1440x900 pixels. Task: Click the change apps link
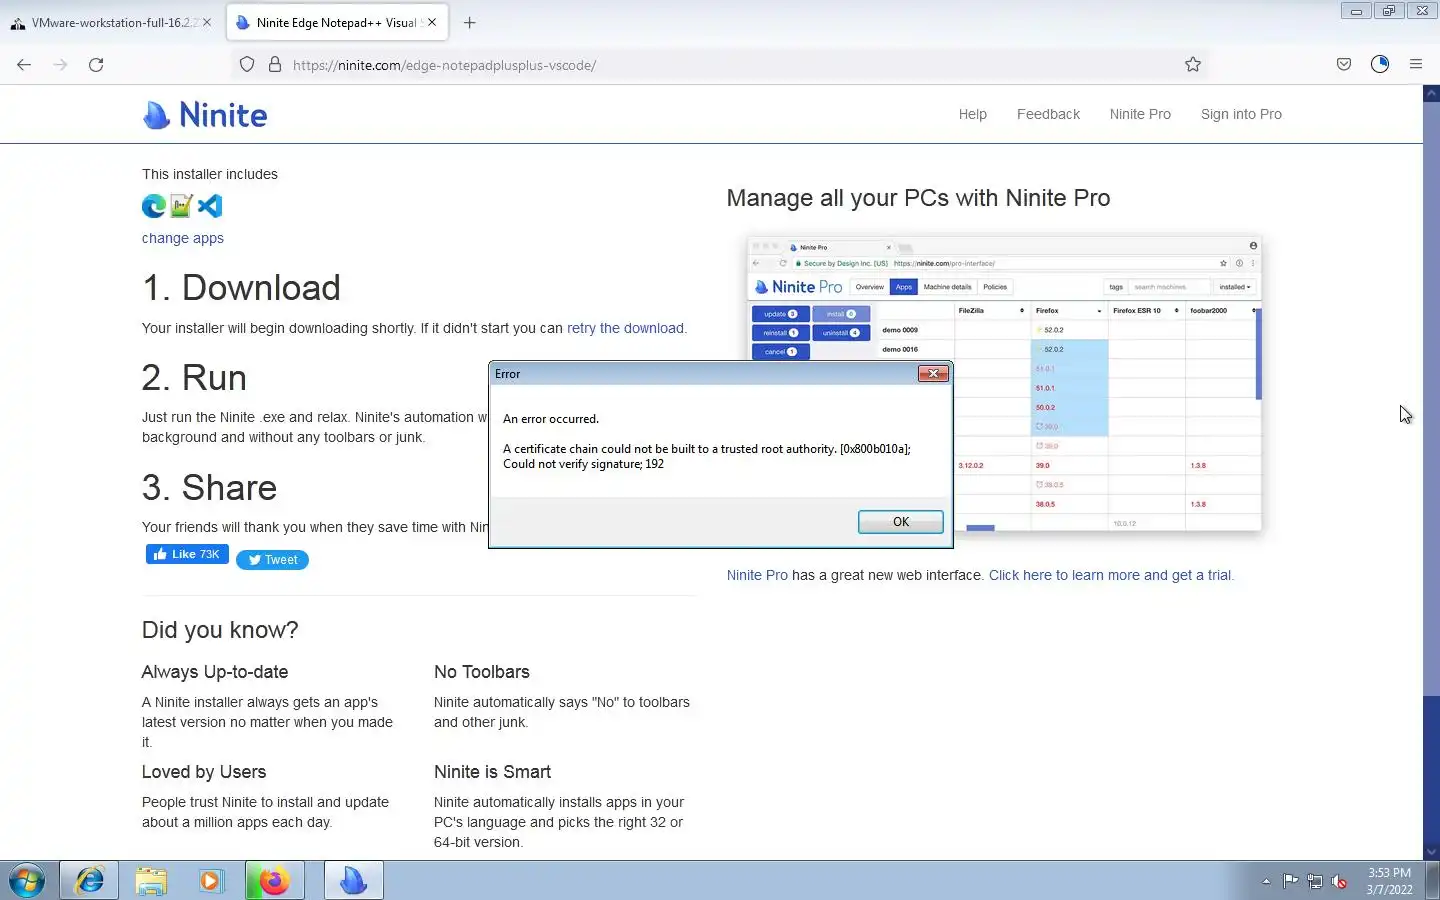183,238
